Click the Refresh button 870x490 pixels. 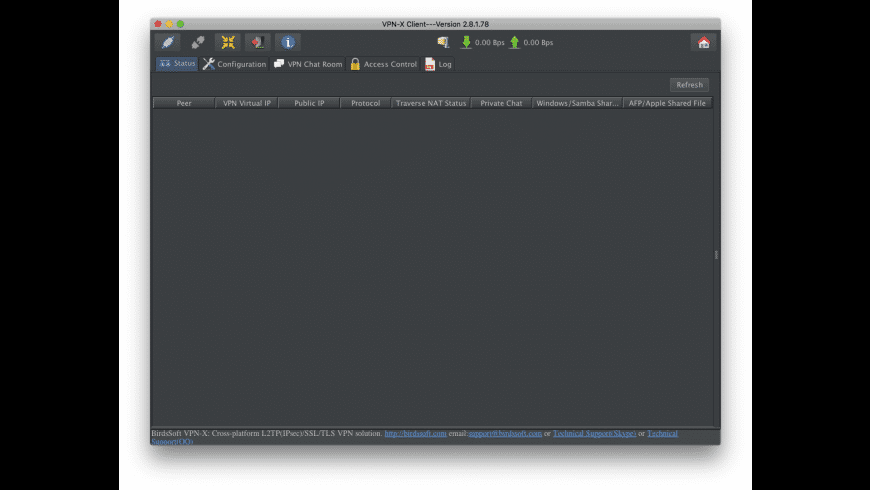(689, 85)
